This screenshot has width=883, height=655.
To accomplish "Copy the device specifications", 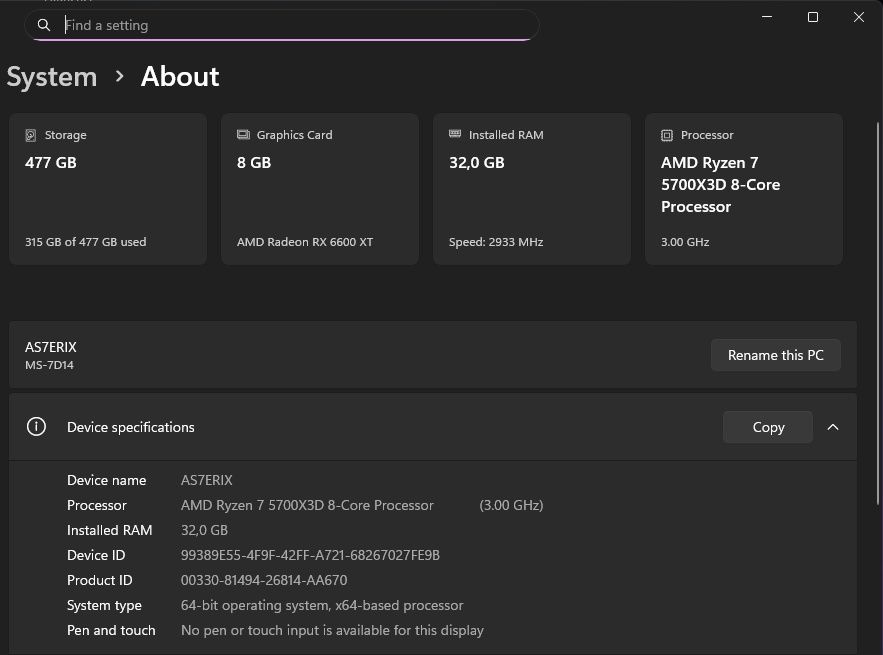I will 767,427.
